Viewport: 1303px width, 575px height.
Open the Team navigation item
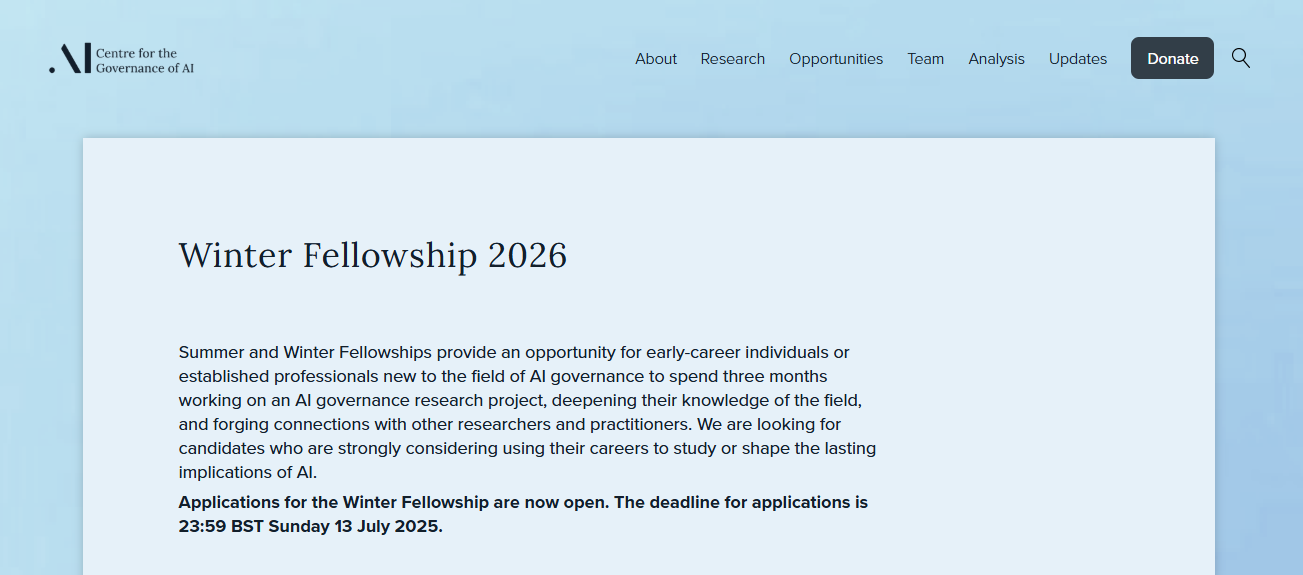click(926, 59)
